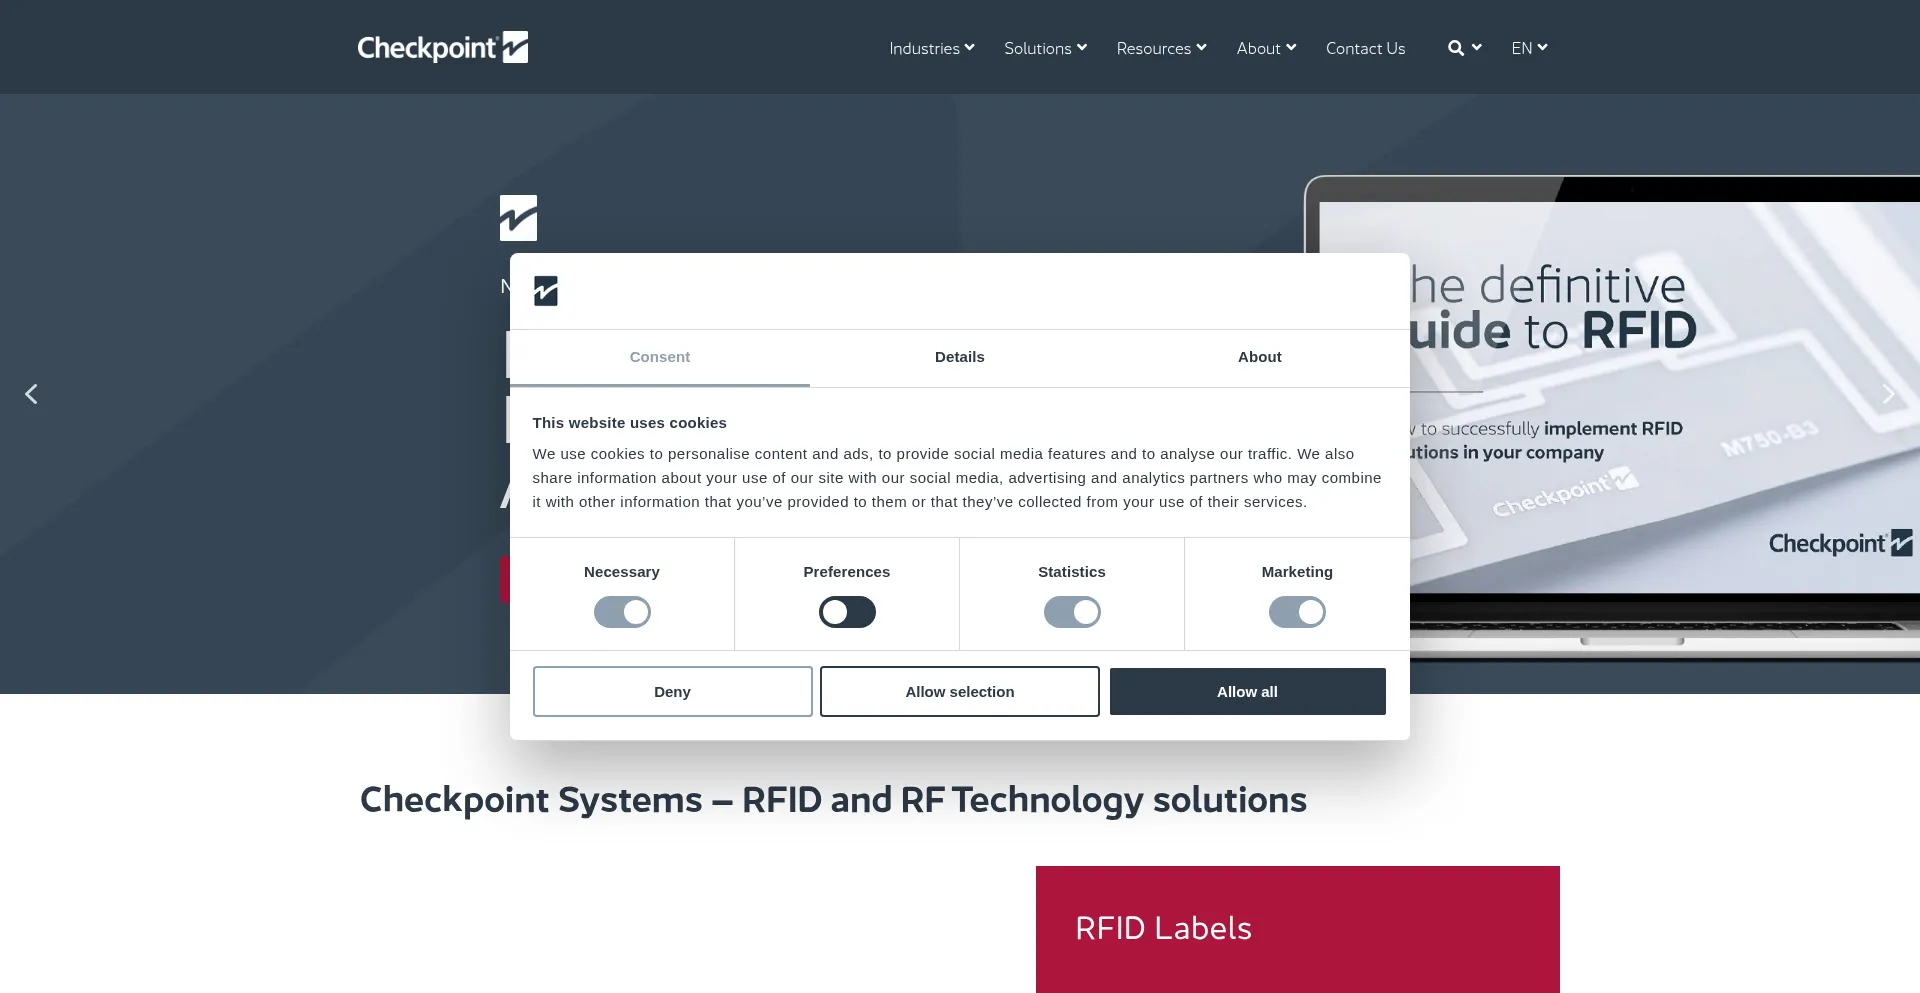The image size is (1920, 993).
Task: Click the Checkpoint logo in header
Action: click(x=443, y=47)
